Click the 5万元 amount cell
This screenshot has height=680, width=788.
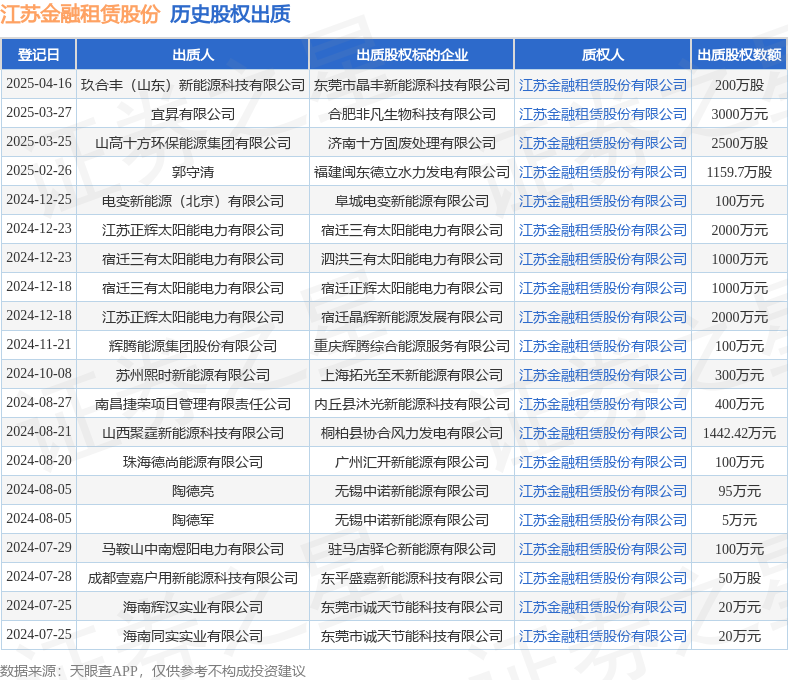pyautogui.click(x=739, y=520)
